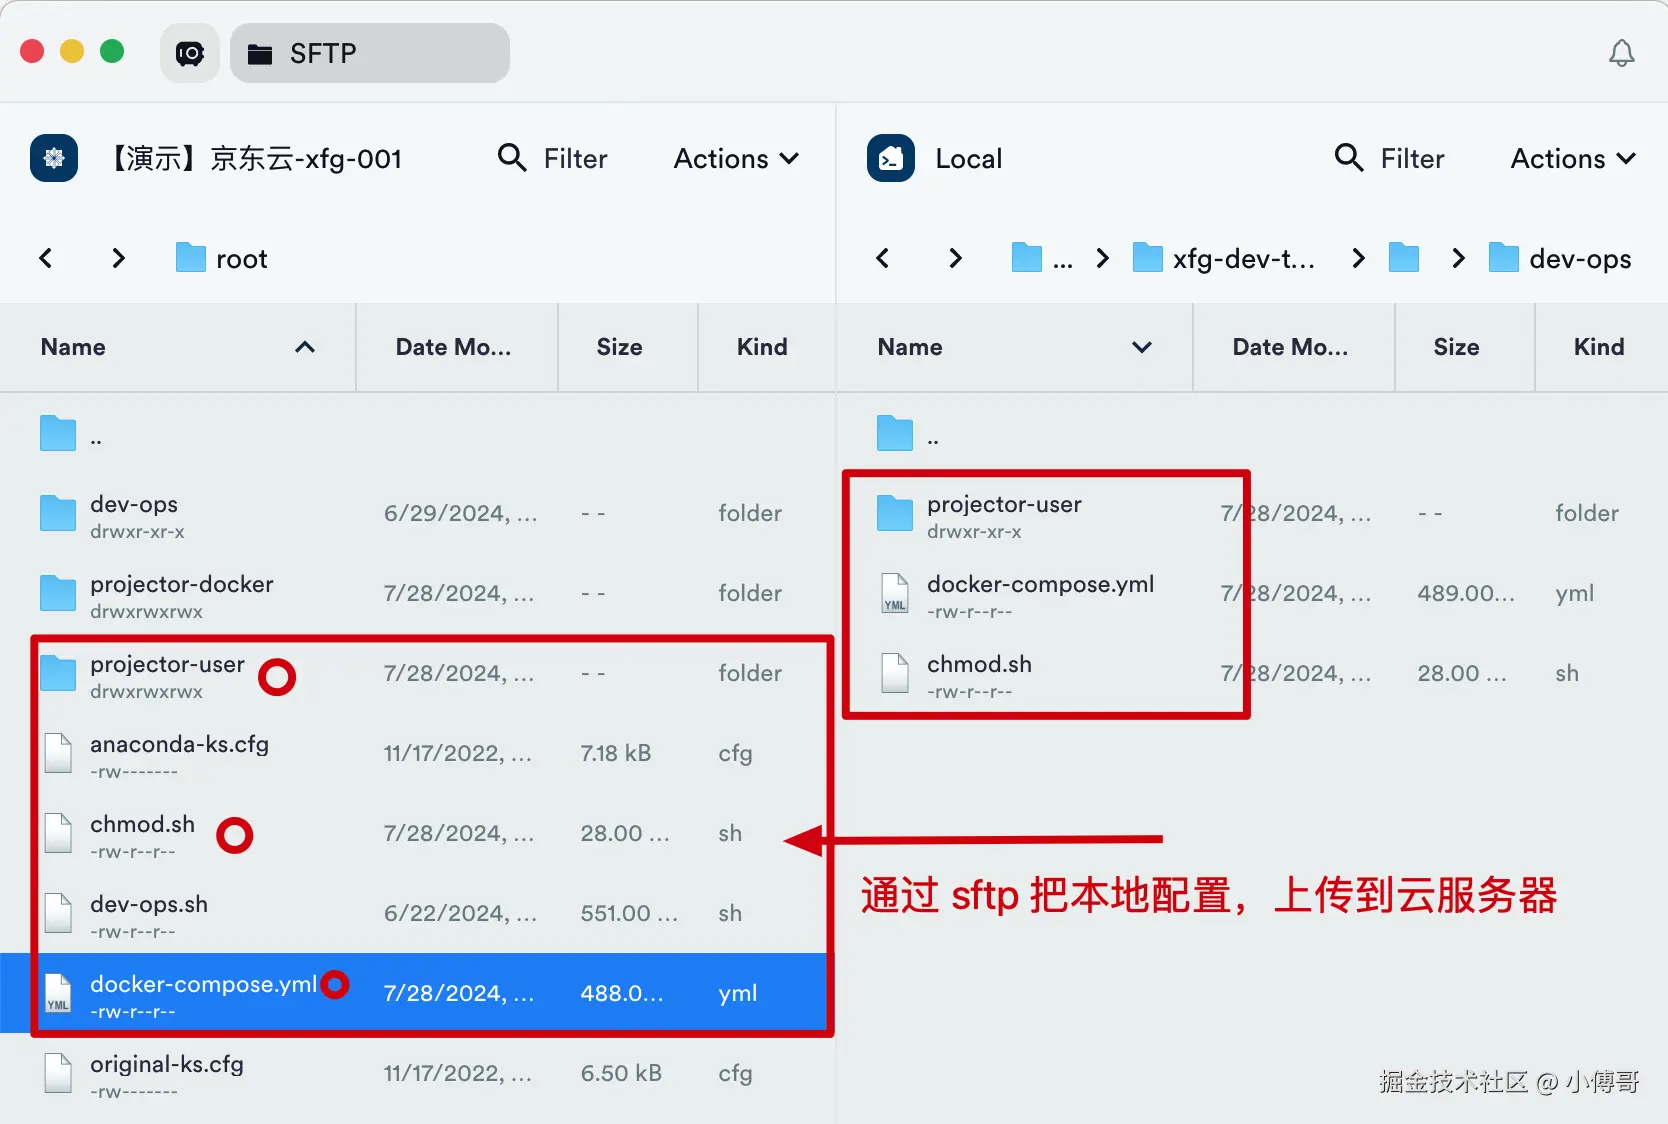The height and width of the screenshot is (1124, 1668).
Task: Go back in remote pane navigation
Action: 46,258
